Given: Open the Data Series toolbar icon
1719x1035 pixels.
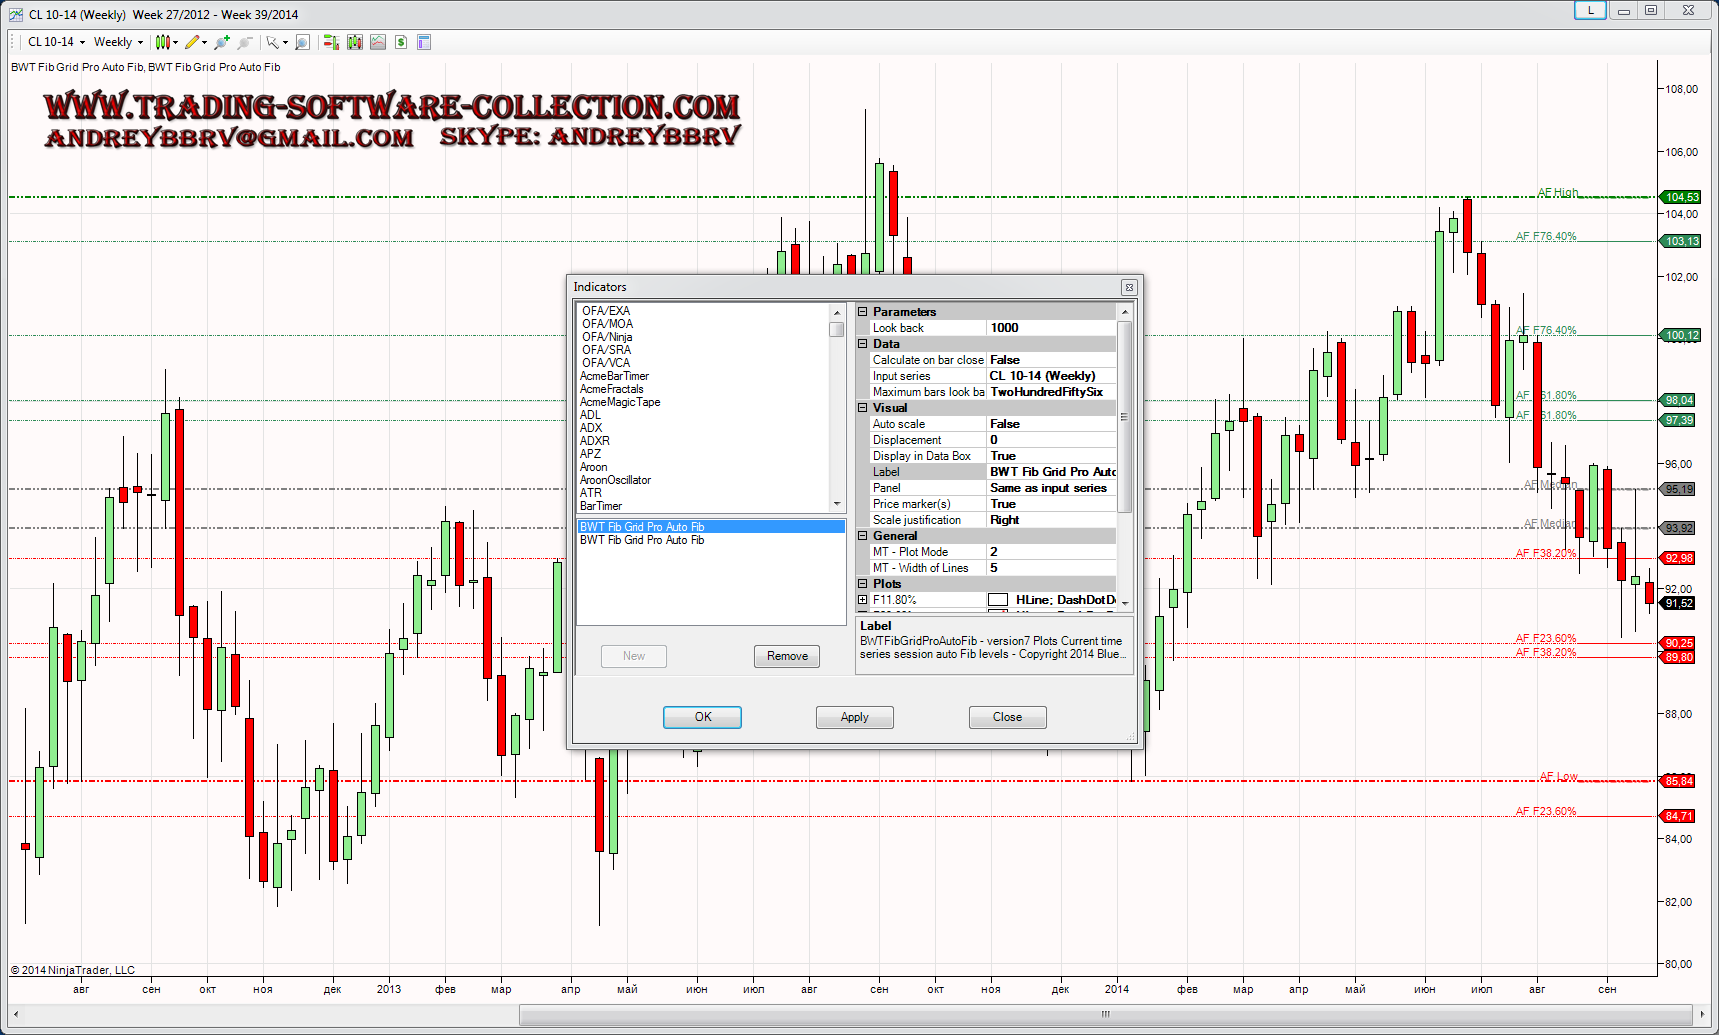Looking at the screenshot, I should click(x=354, y=42).
